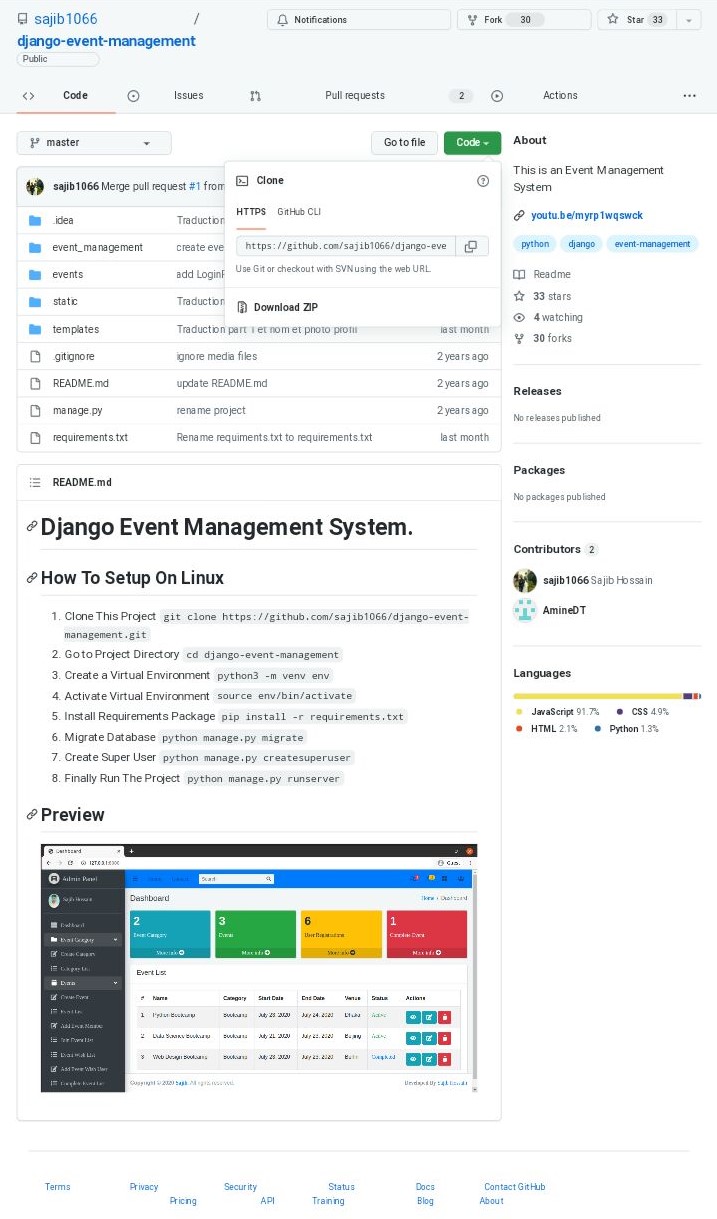Click the HTML 2.1% language entry
Screen dimensions: 717x1219
pyautogui.click(x=546, y=729)
